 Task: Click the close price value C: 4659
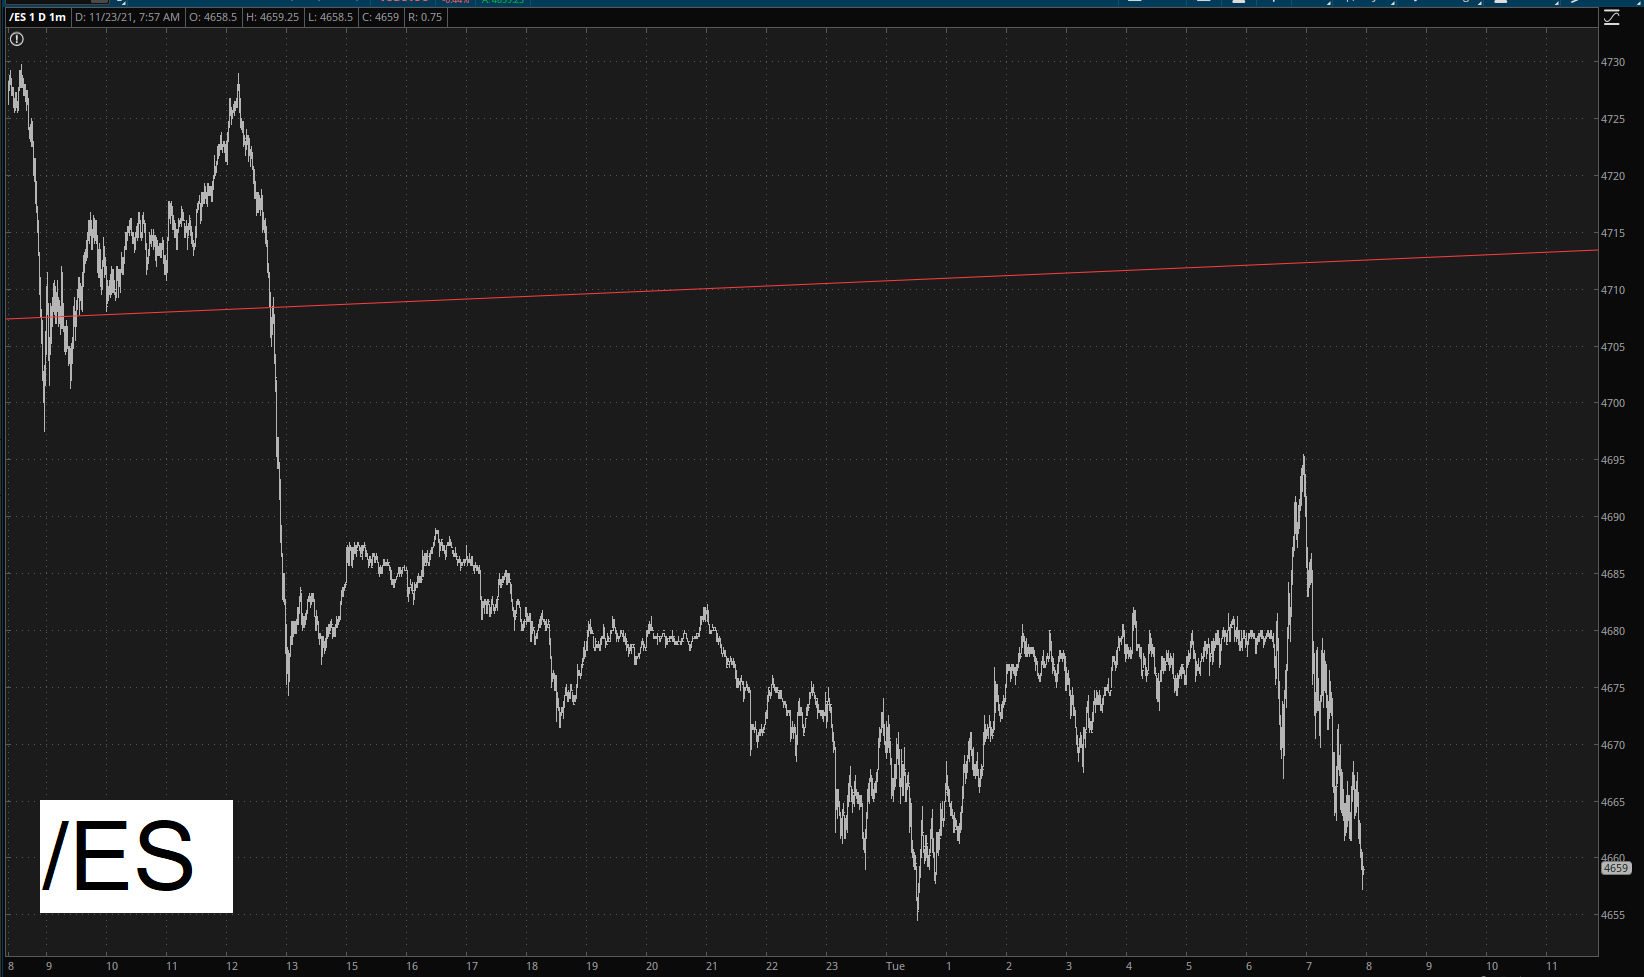[380, 17]
